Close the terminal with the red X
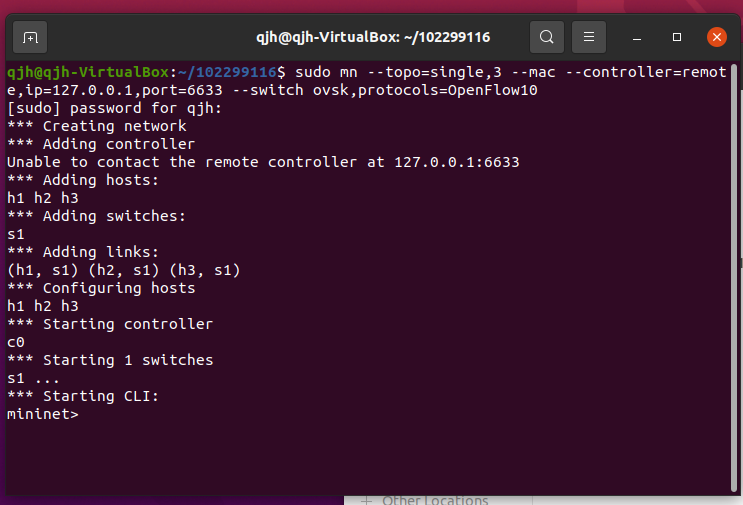The width and height of the screenshot is (743, 505). 716,38
